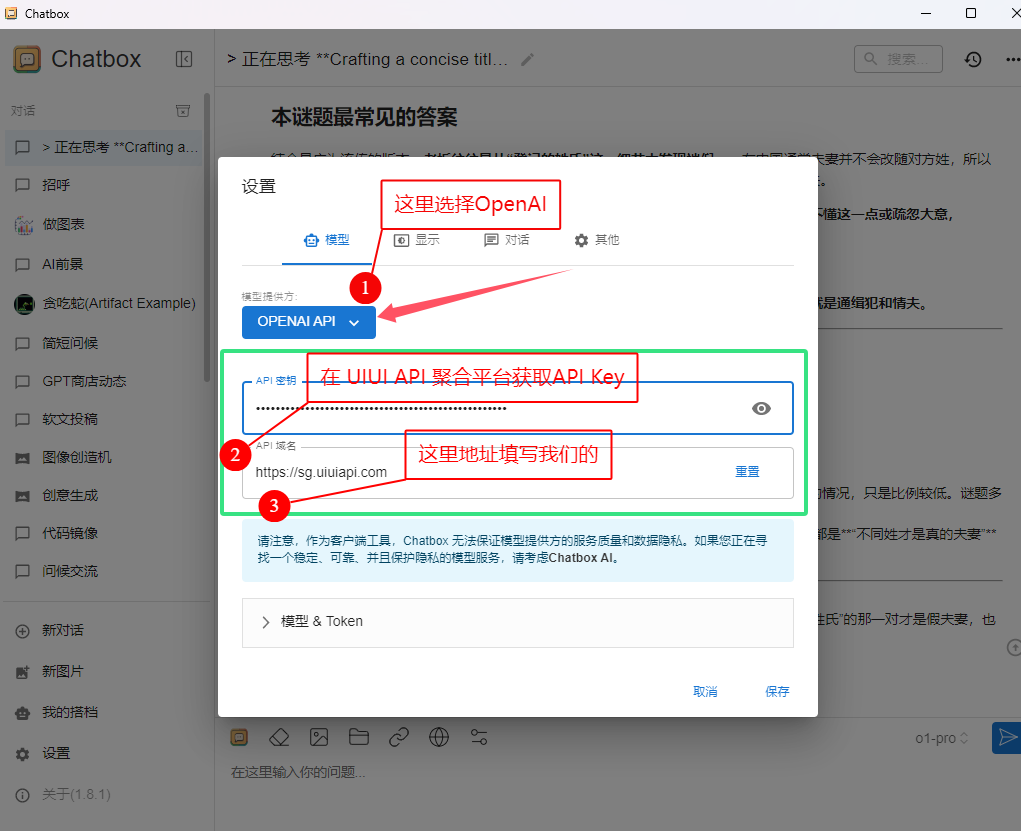Click the API 密钥 password field

coord(518,408)
